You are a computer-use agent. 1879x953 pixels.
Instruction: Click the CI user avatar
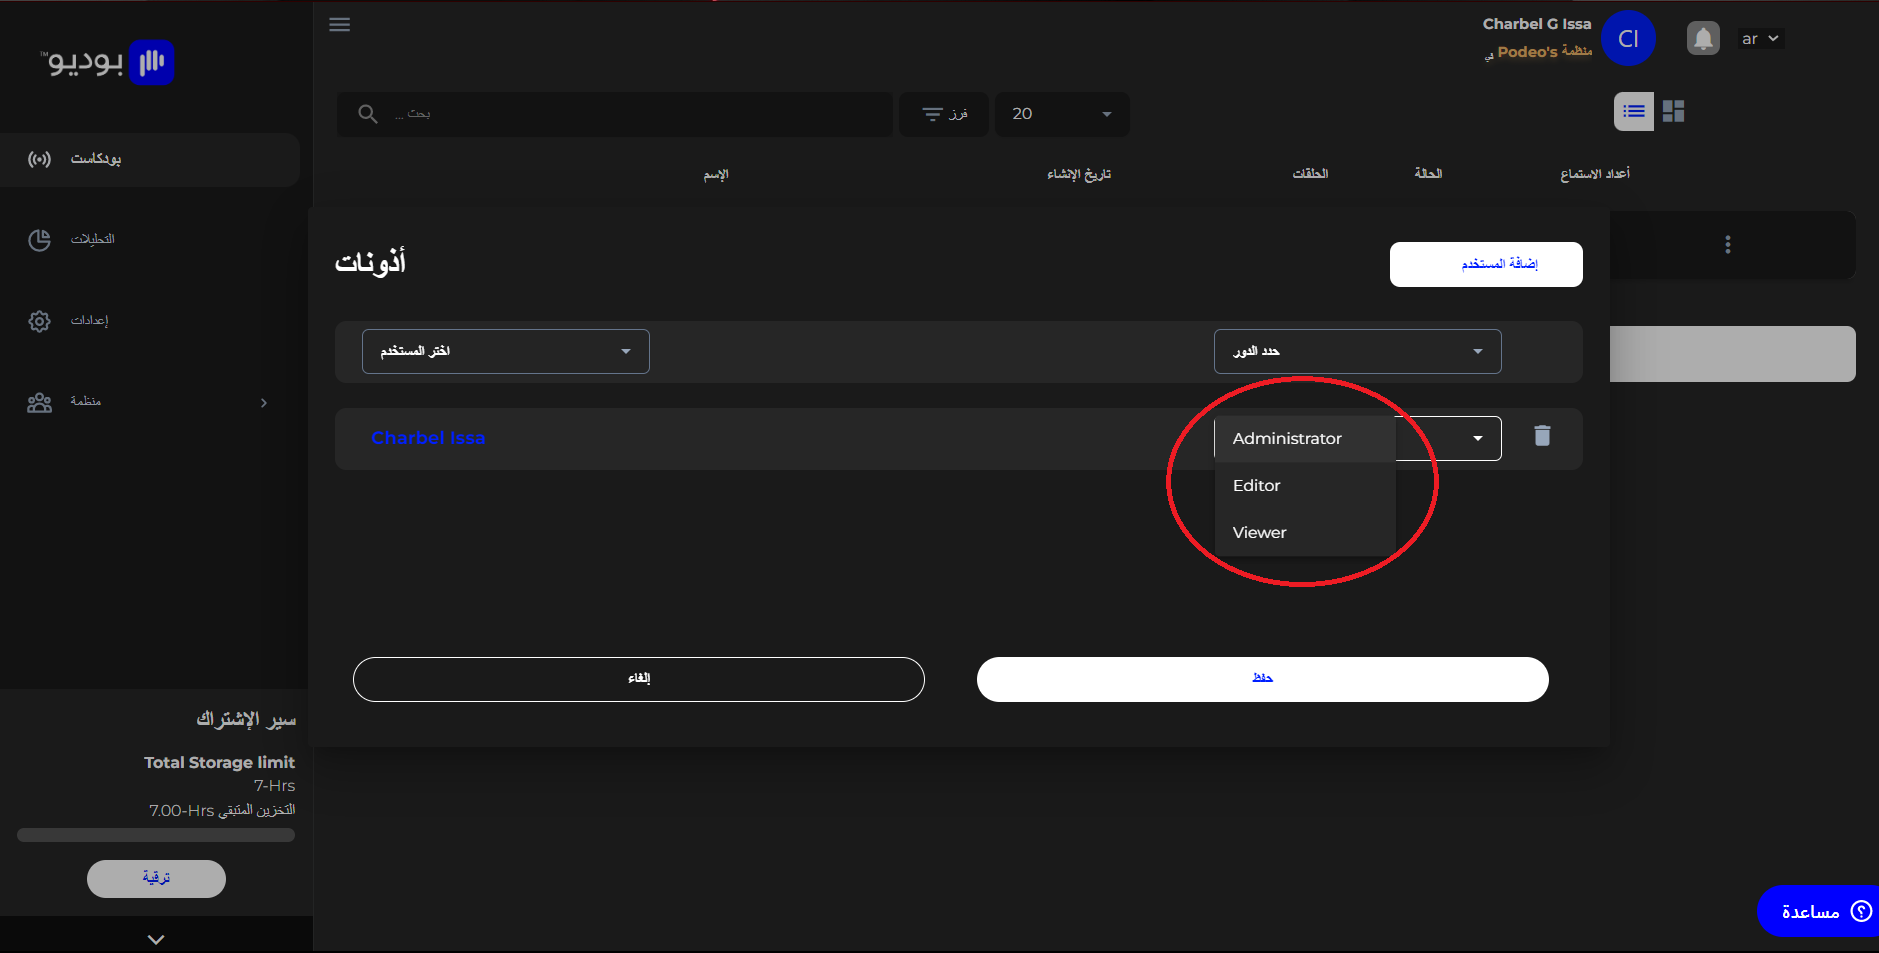(x=1628, y=38)
